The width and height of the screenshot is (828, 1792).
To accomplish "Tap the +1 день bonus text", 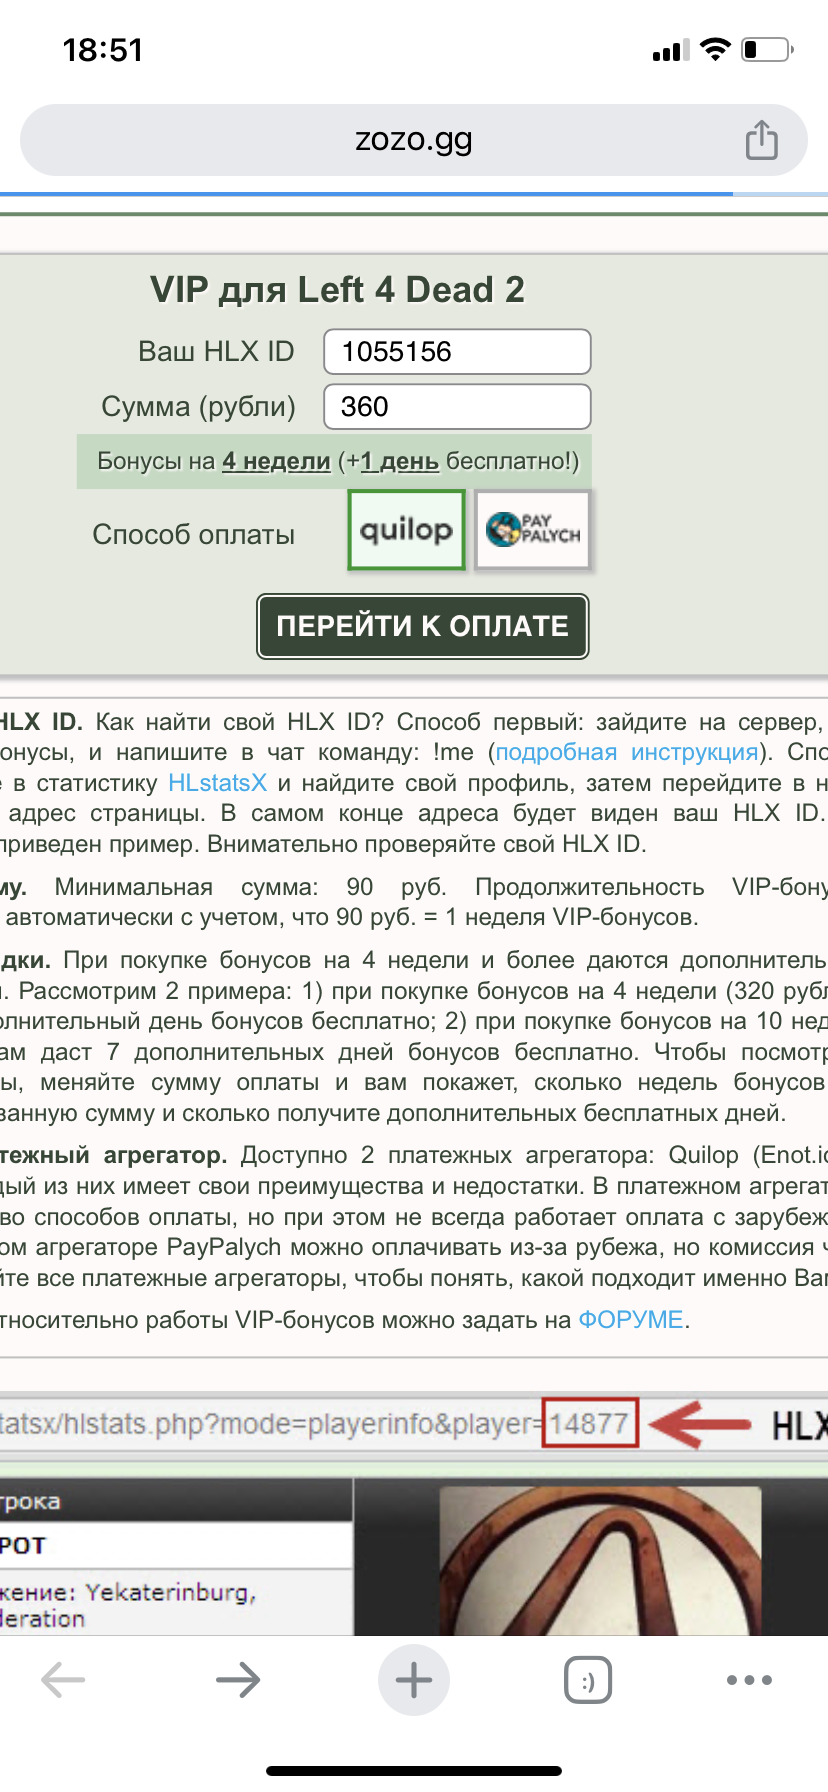I will click(399, 461).
